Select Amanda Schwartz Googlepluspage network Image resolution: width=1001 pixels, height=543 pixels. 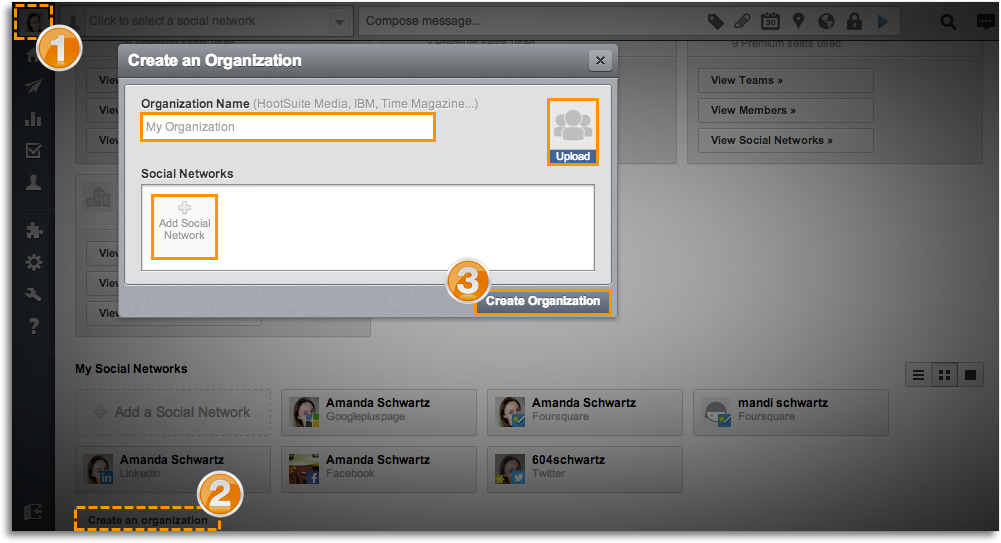(x=379, y=412)
